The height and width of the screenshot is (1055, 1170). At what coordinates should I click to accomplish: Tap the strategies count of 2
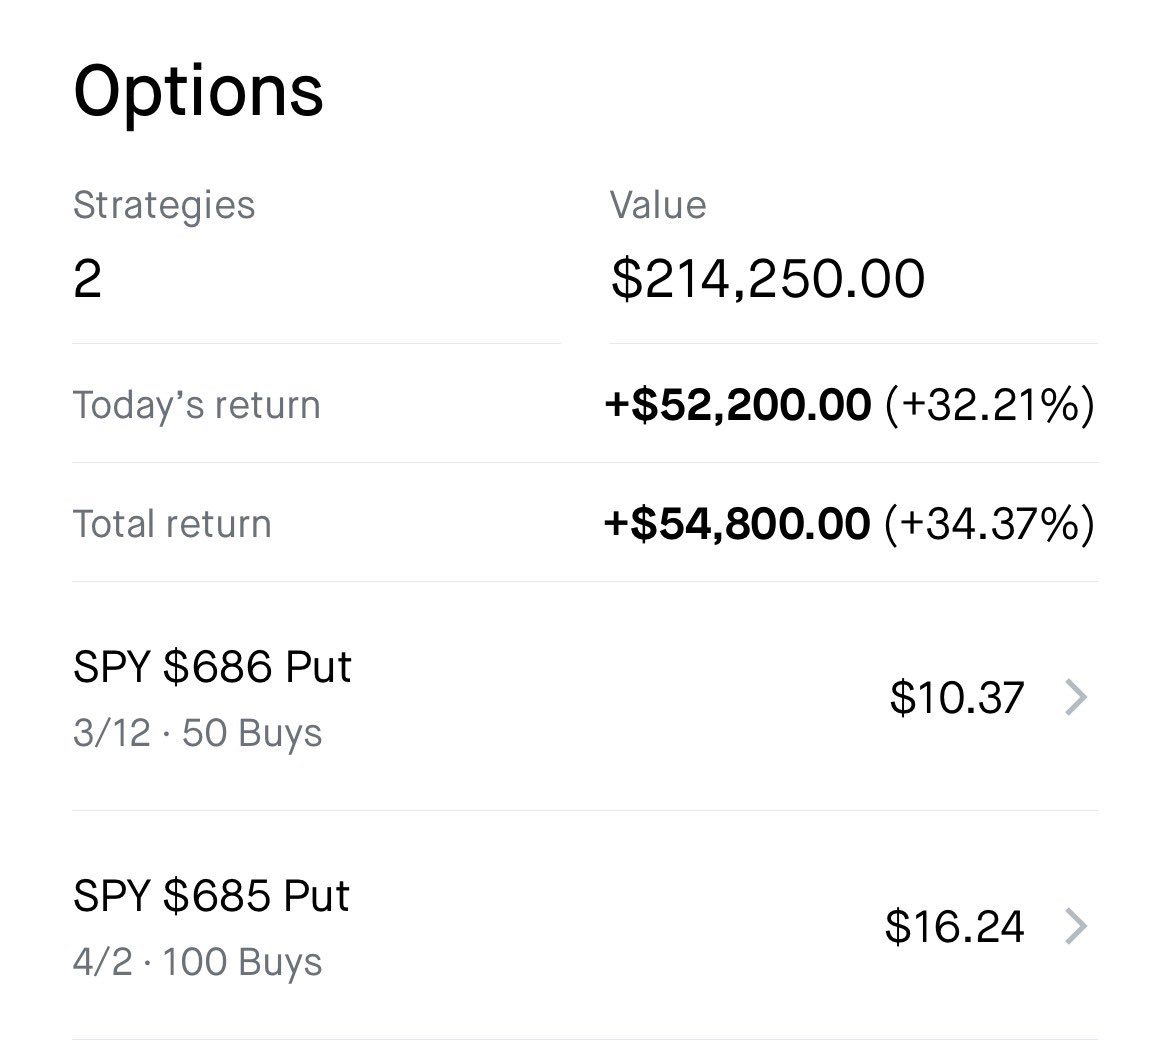tap(87, 279)
